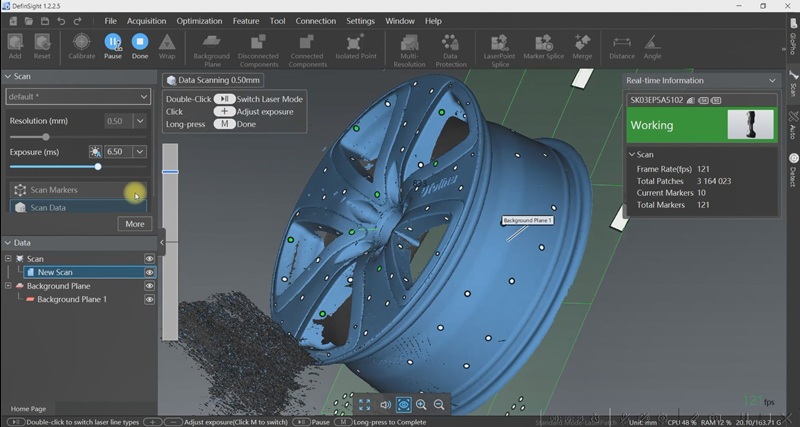800x427 pixels.
Task: Open the Background Plane tool
Action: coord(211,43)
